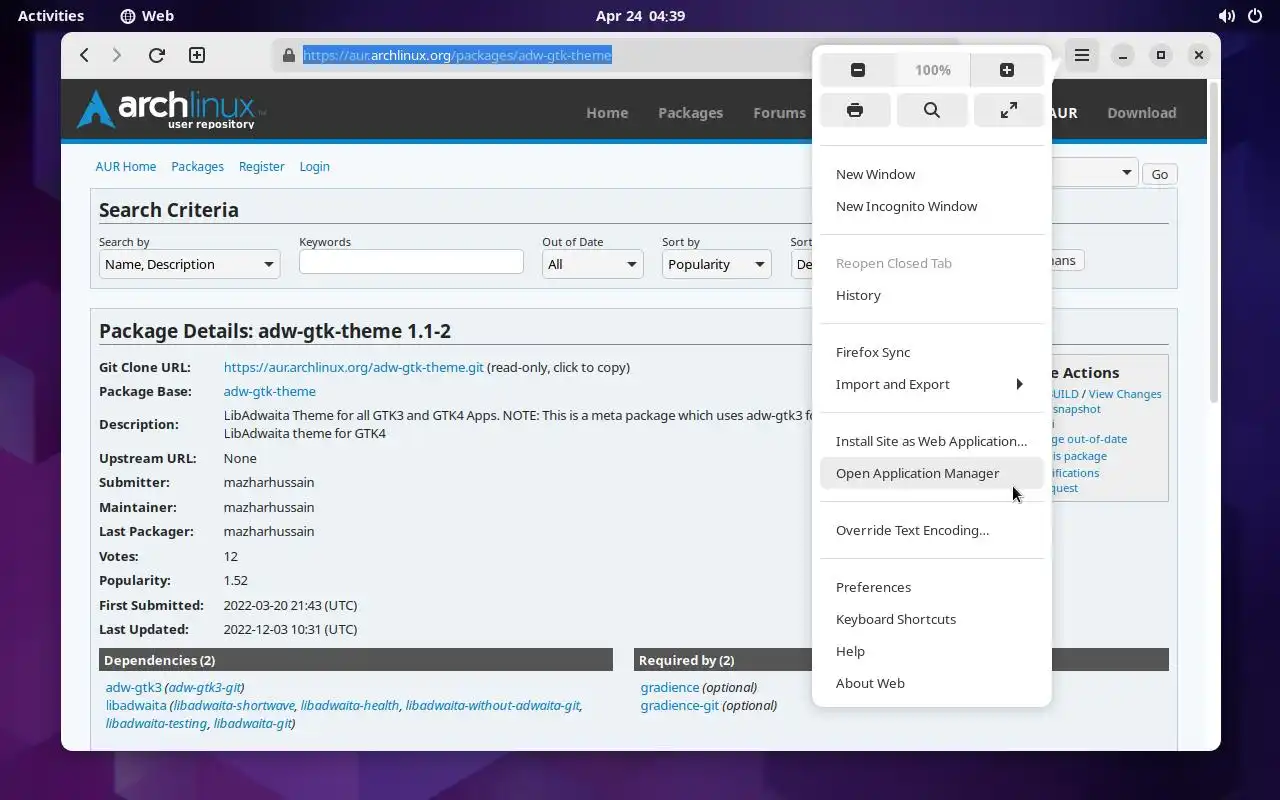
Task: Open the Packages sub-navigation link
Action: pyautogui.click(x=197, y=166)
